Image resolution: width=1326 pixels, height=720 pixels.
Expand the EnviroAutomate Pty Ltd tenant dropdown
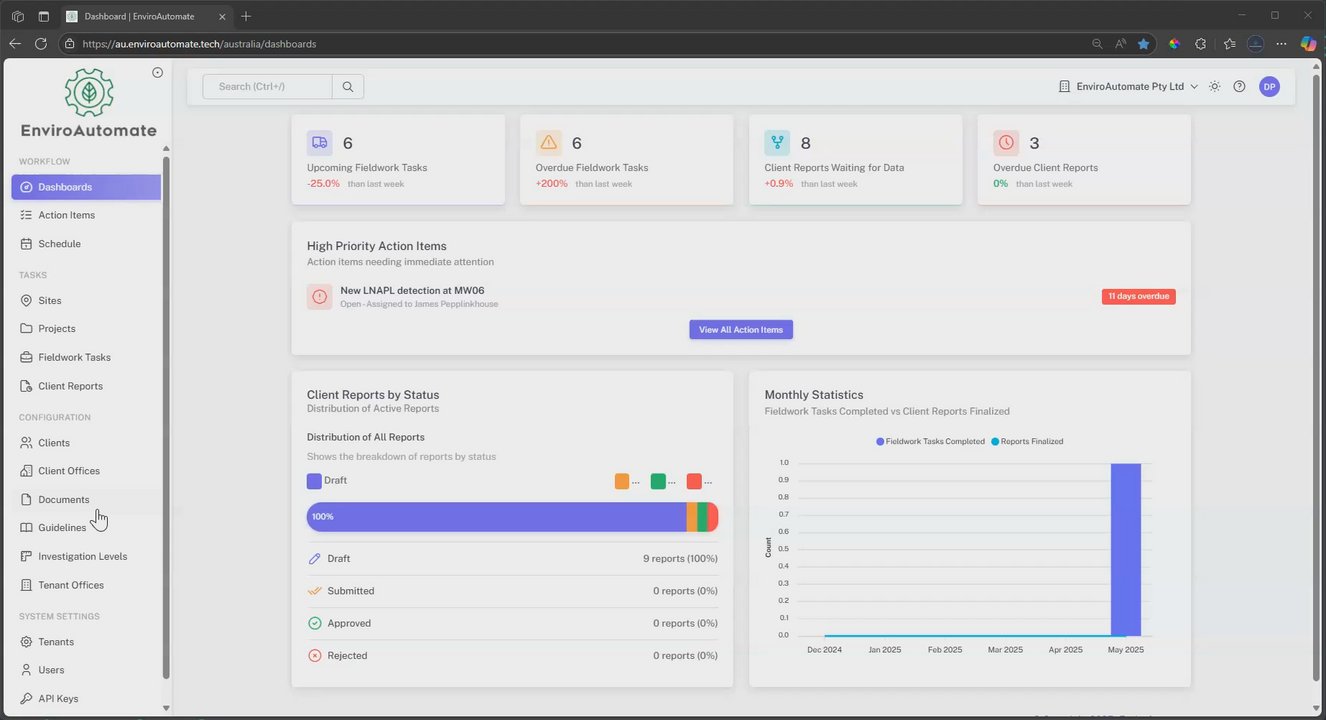tap(1128, 87)
